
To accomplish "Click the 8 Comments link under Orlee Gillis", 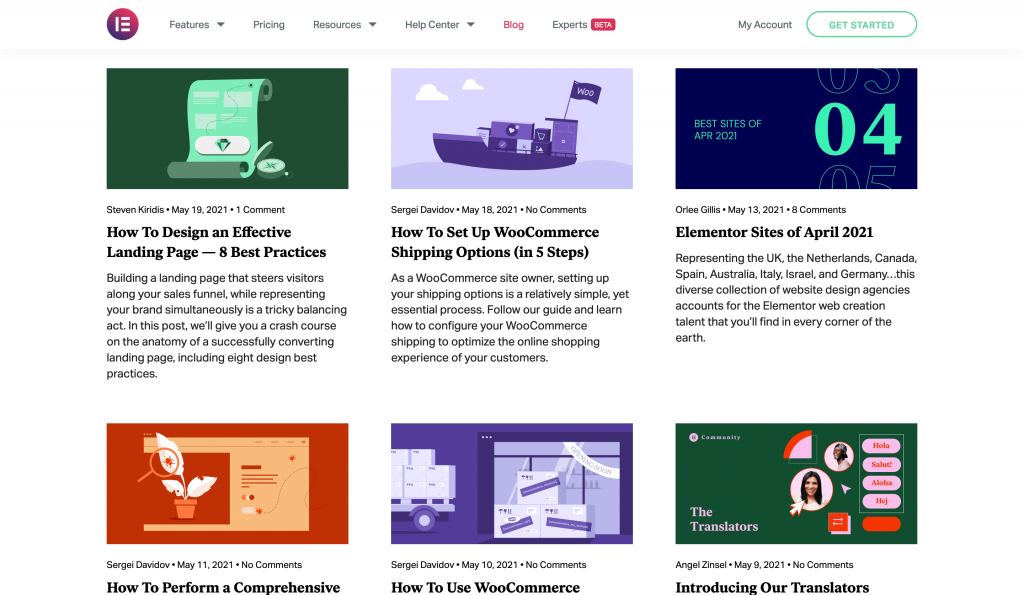I will click(818, 210).
